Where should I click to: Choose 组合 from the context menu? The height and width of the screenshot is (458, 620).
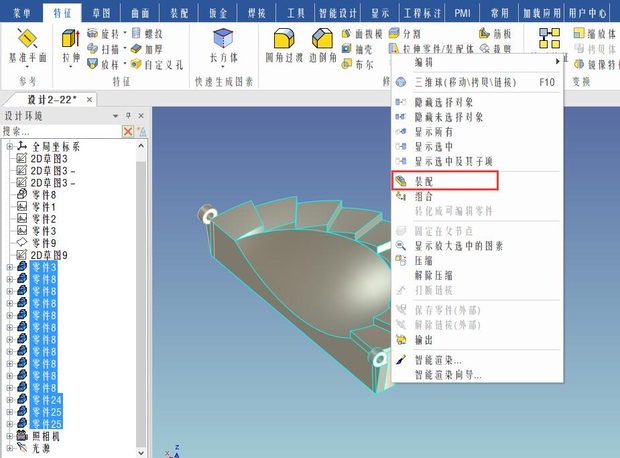click(477, 196)
